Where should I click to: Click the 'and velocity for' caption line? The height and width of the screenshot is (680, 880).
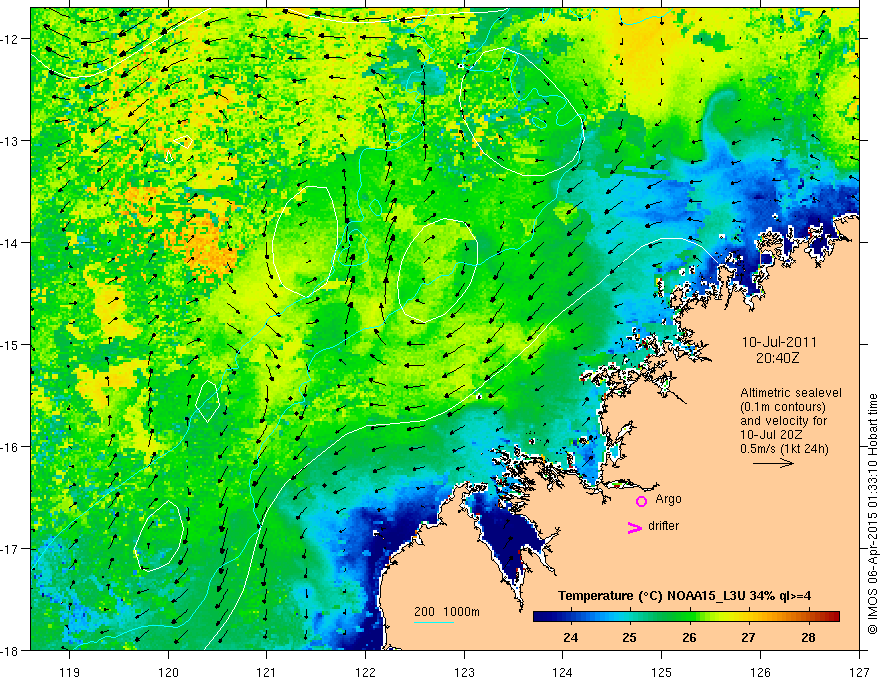(783, 421)
